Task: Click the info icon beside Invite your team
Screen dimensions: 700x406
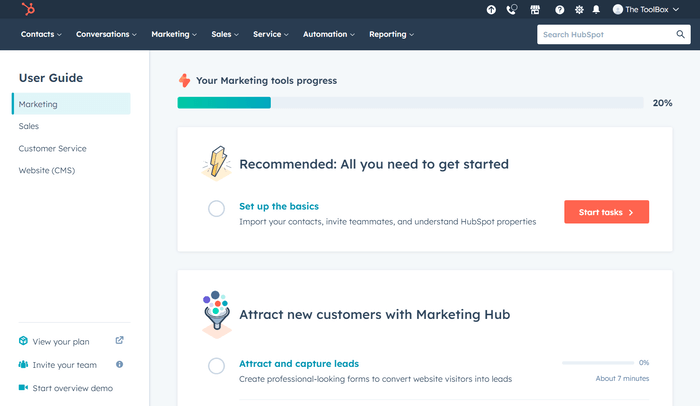Action: click(x=119, y=364)
